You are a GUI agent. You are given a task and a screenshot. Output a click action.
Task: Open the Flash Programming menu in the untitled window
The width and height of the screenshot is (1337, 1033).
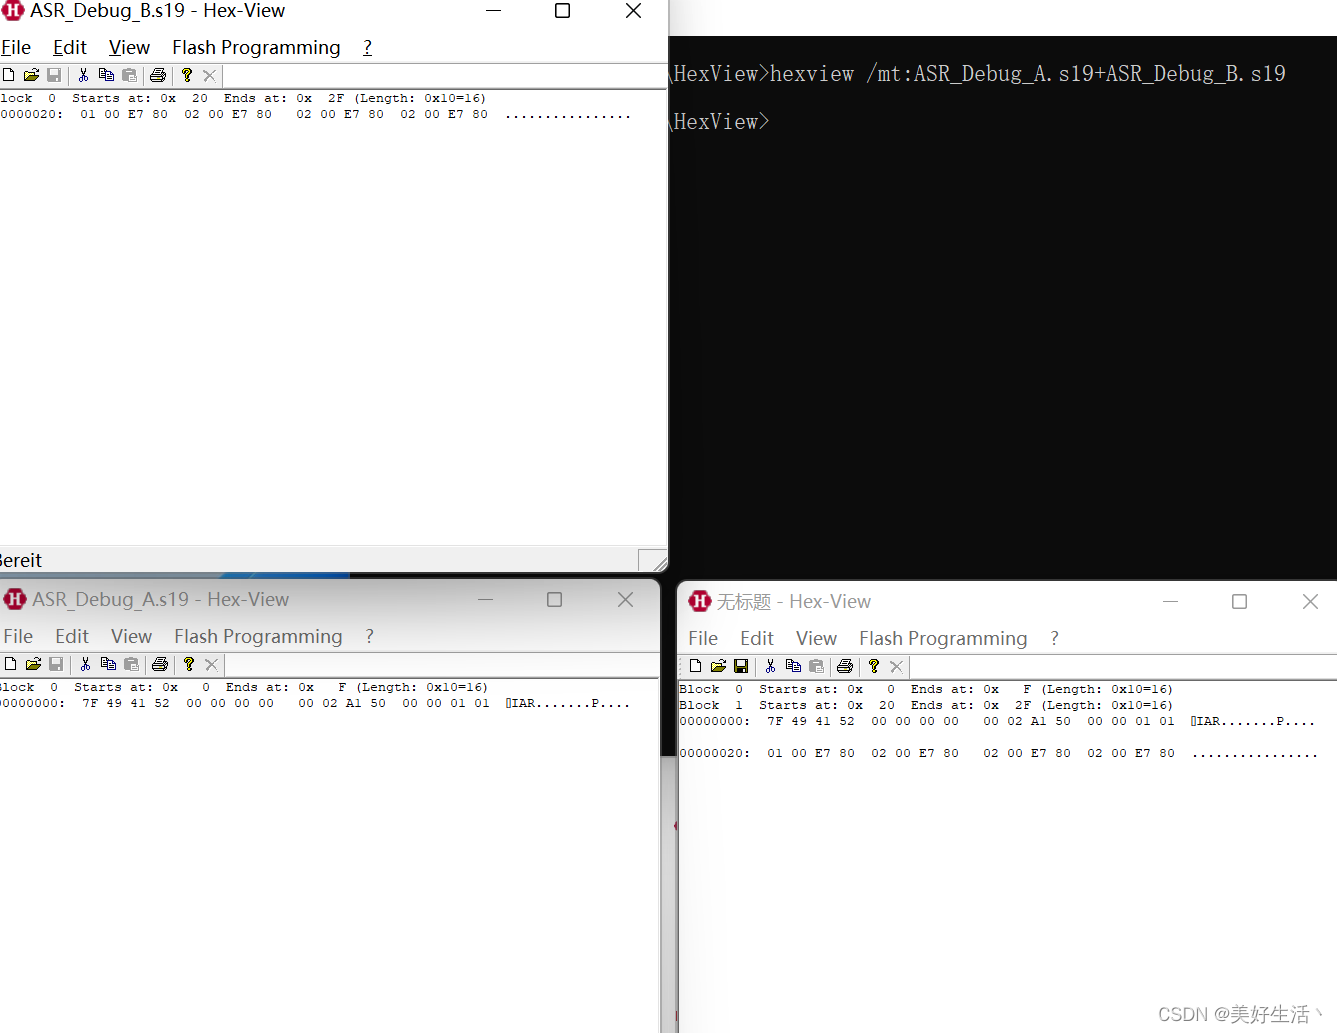coord(942,638)
